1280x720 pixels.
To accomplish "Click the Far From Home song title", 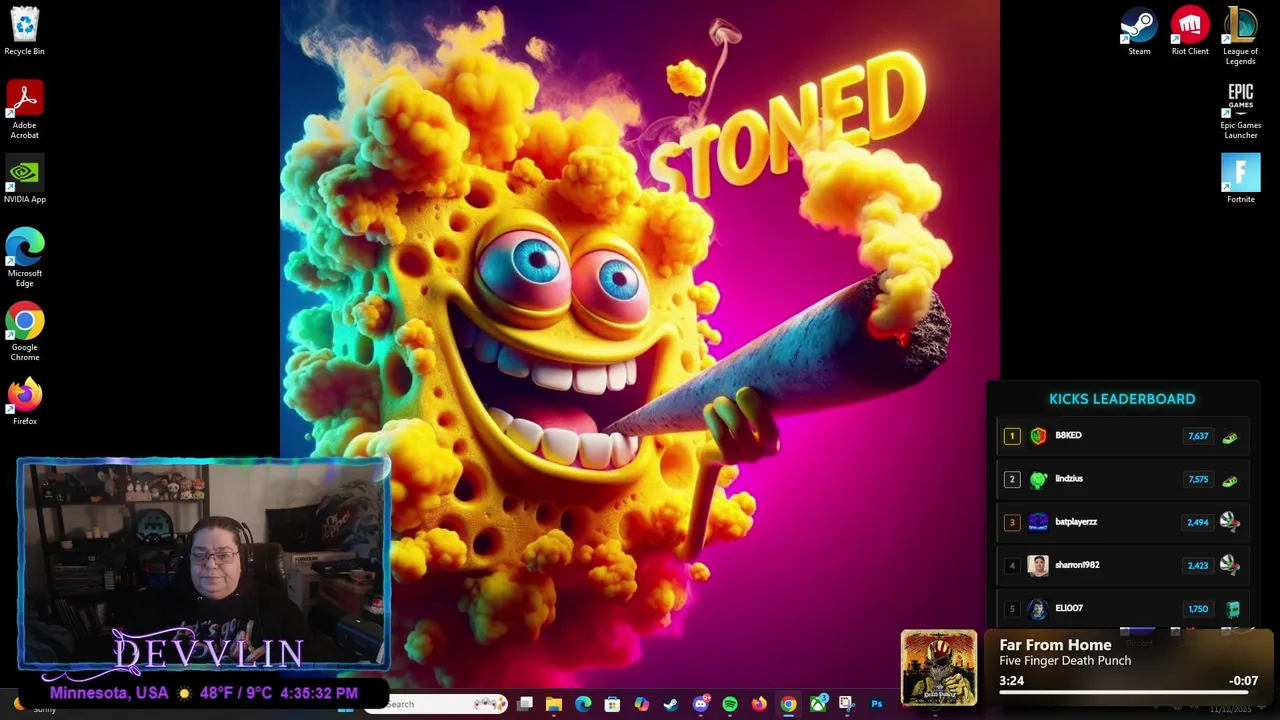I will pos(1055,645).
